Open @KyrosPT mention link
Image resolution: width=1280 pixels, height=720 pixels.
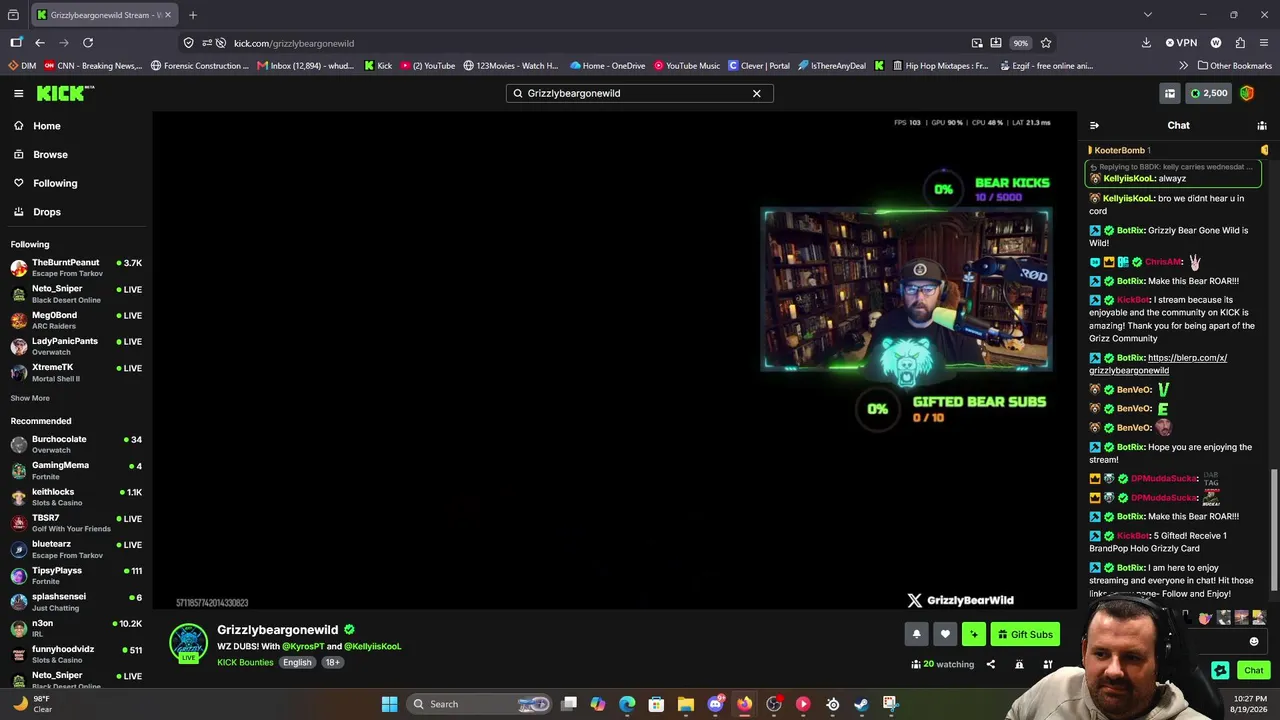303,646
